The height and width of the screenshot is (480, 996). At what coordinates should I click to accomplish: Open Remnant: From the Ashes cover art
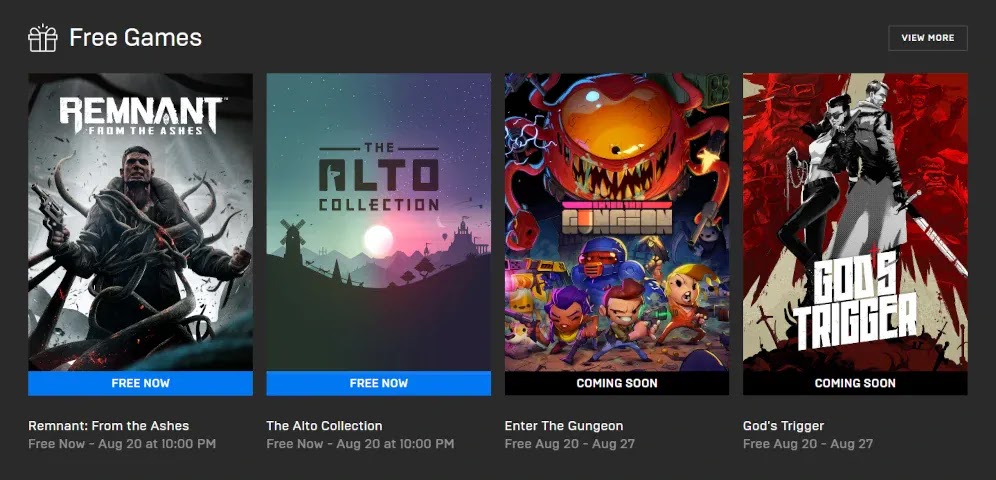140,222
